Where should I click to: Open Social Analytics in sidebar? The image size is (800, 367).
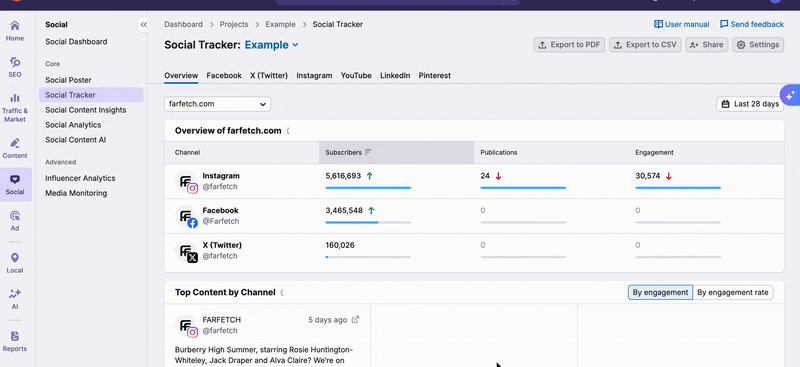(73, 125)
